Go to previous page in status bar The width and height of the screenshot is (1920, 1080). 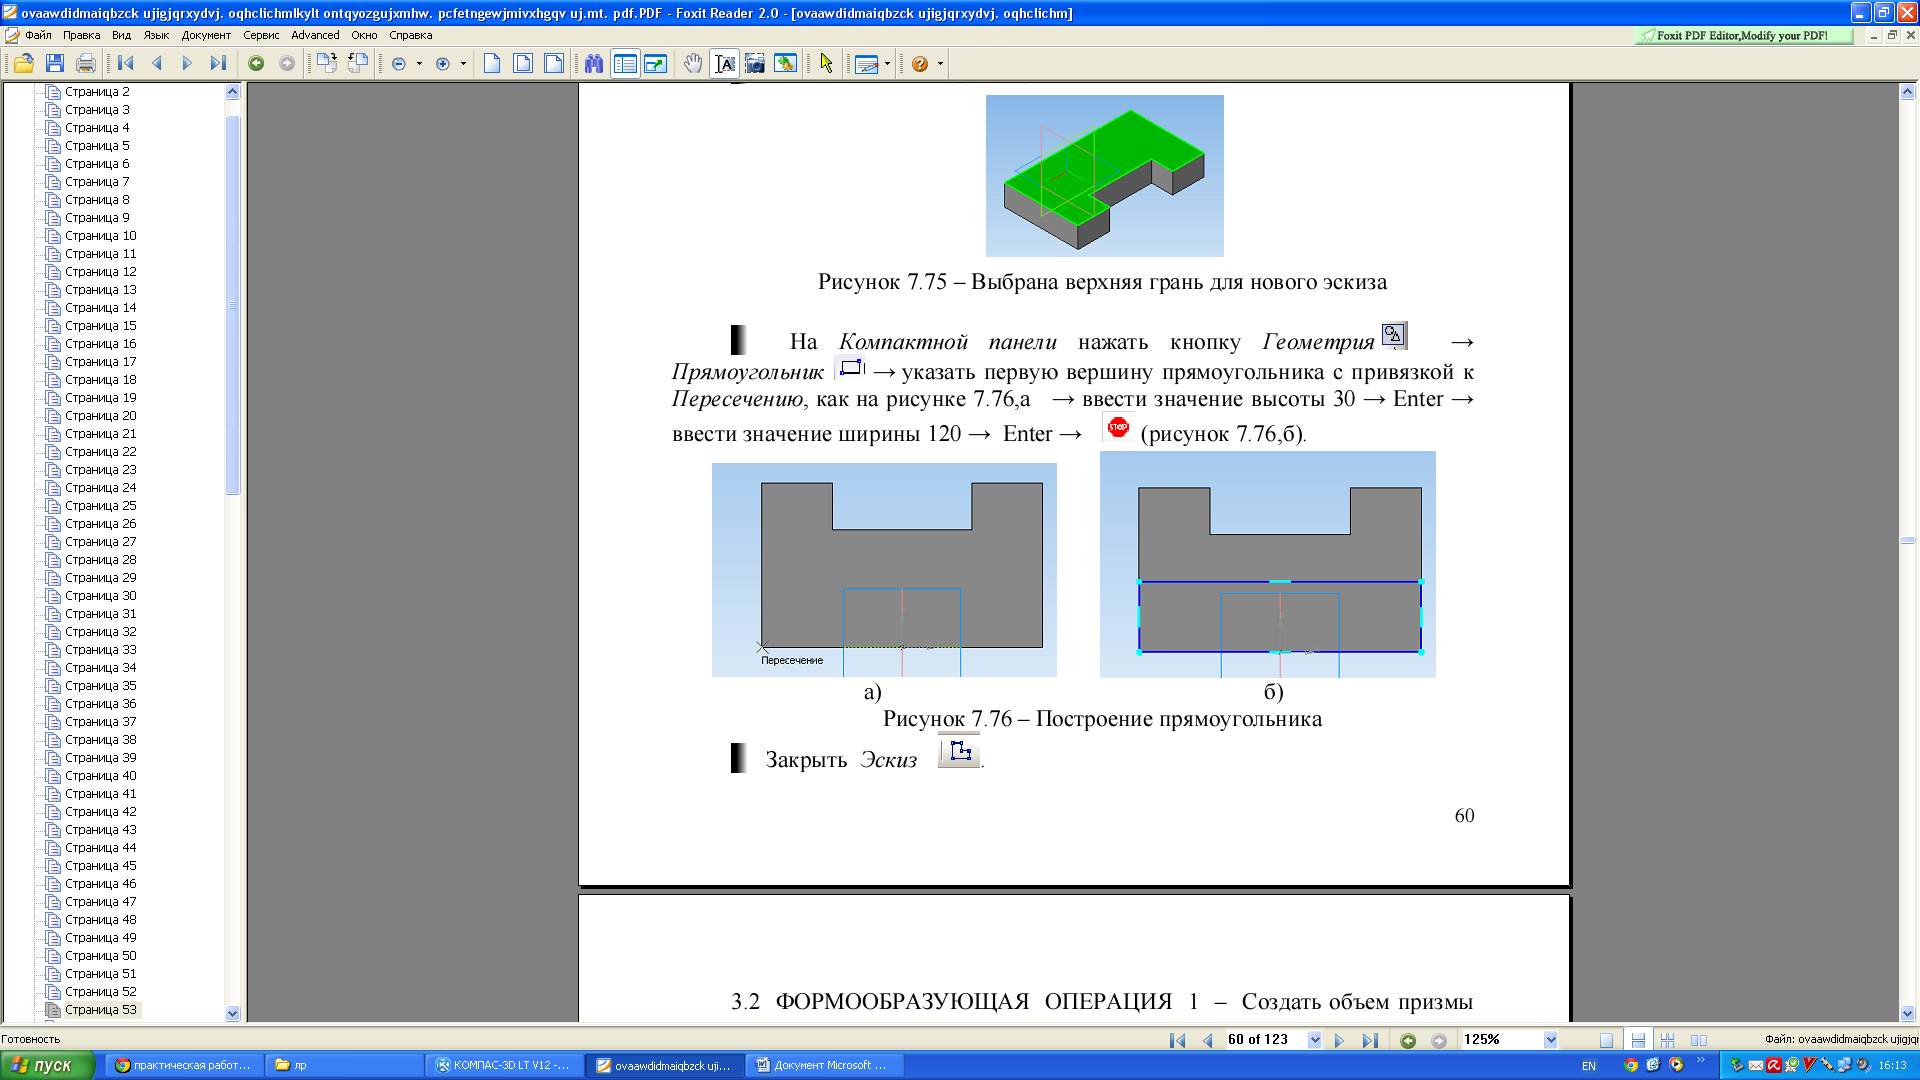(x=1207, y=1040)
